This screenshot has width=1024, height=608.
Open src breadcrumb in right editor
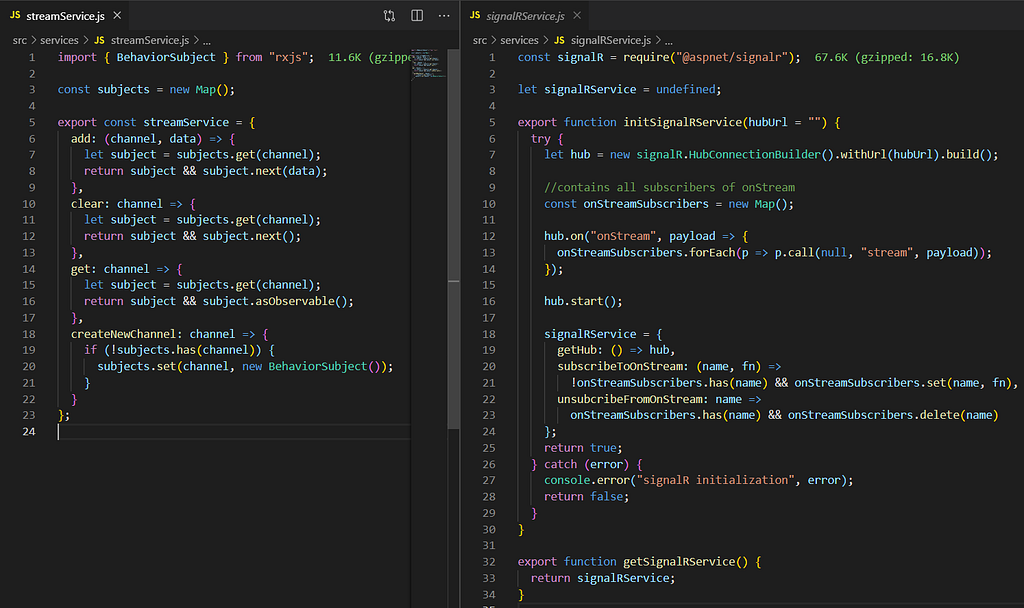[x=479, y=40]
